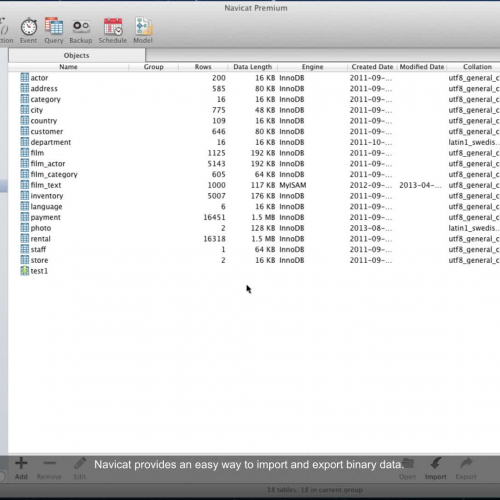This screenshot has width=500, height=500.
Task: Select the address table icon
Action: coord(25,88)
